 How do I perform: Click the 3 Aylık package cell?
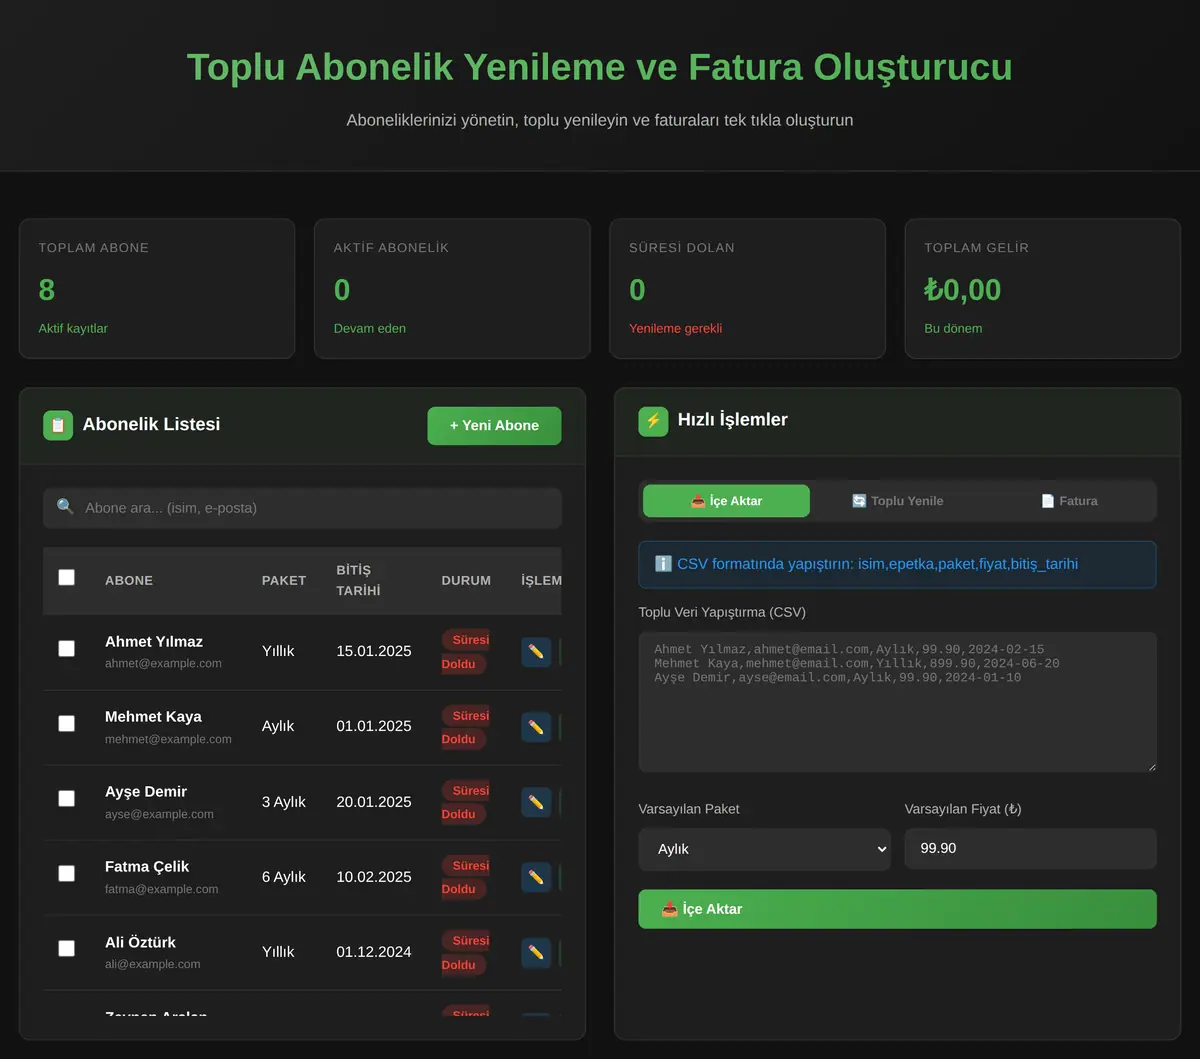tap(284, 802)
